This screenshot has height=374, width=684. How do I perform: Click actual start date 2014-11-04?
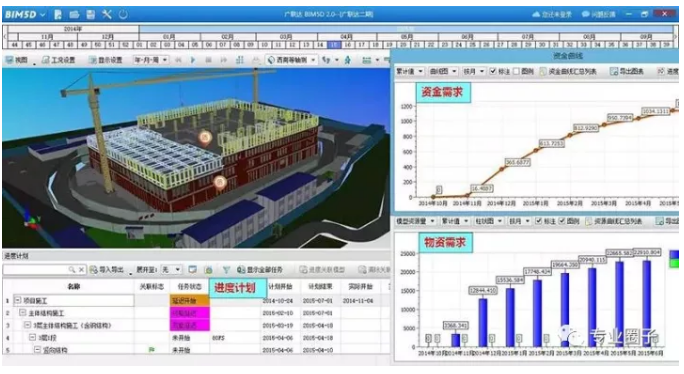click(358, 301)
